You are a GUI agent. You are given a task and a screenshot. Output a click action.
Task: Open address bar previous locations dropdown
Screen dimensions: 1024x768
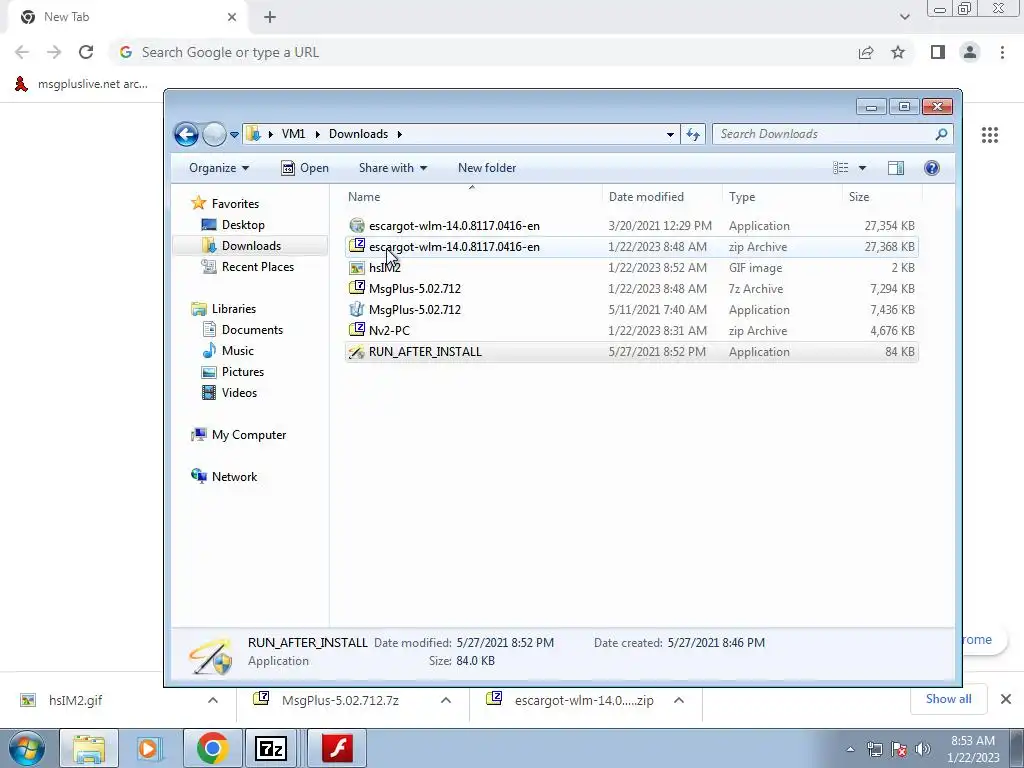tap(670, 135)
